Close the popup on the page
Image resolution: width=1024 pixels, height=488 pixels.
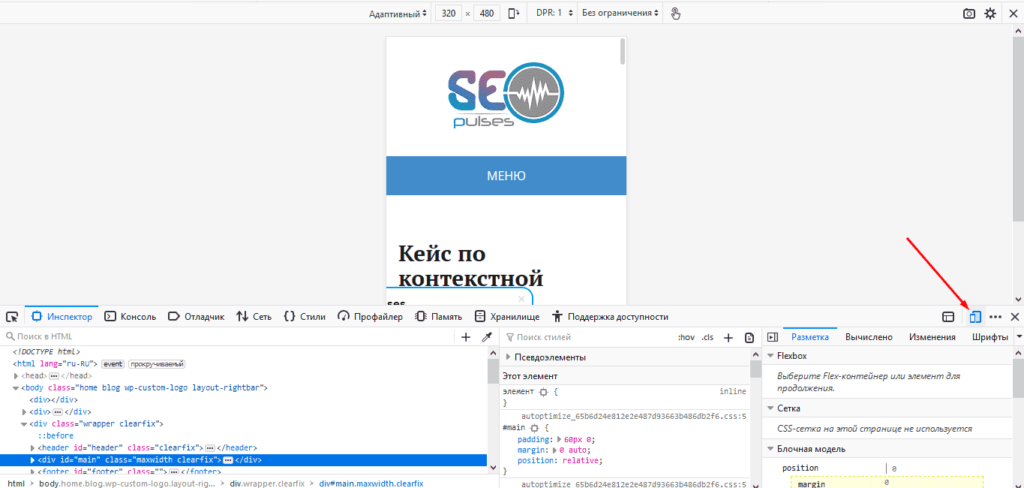pyautogui.click(x=520, y=299)
